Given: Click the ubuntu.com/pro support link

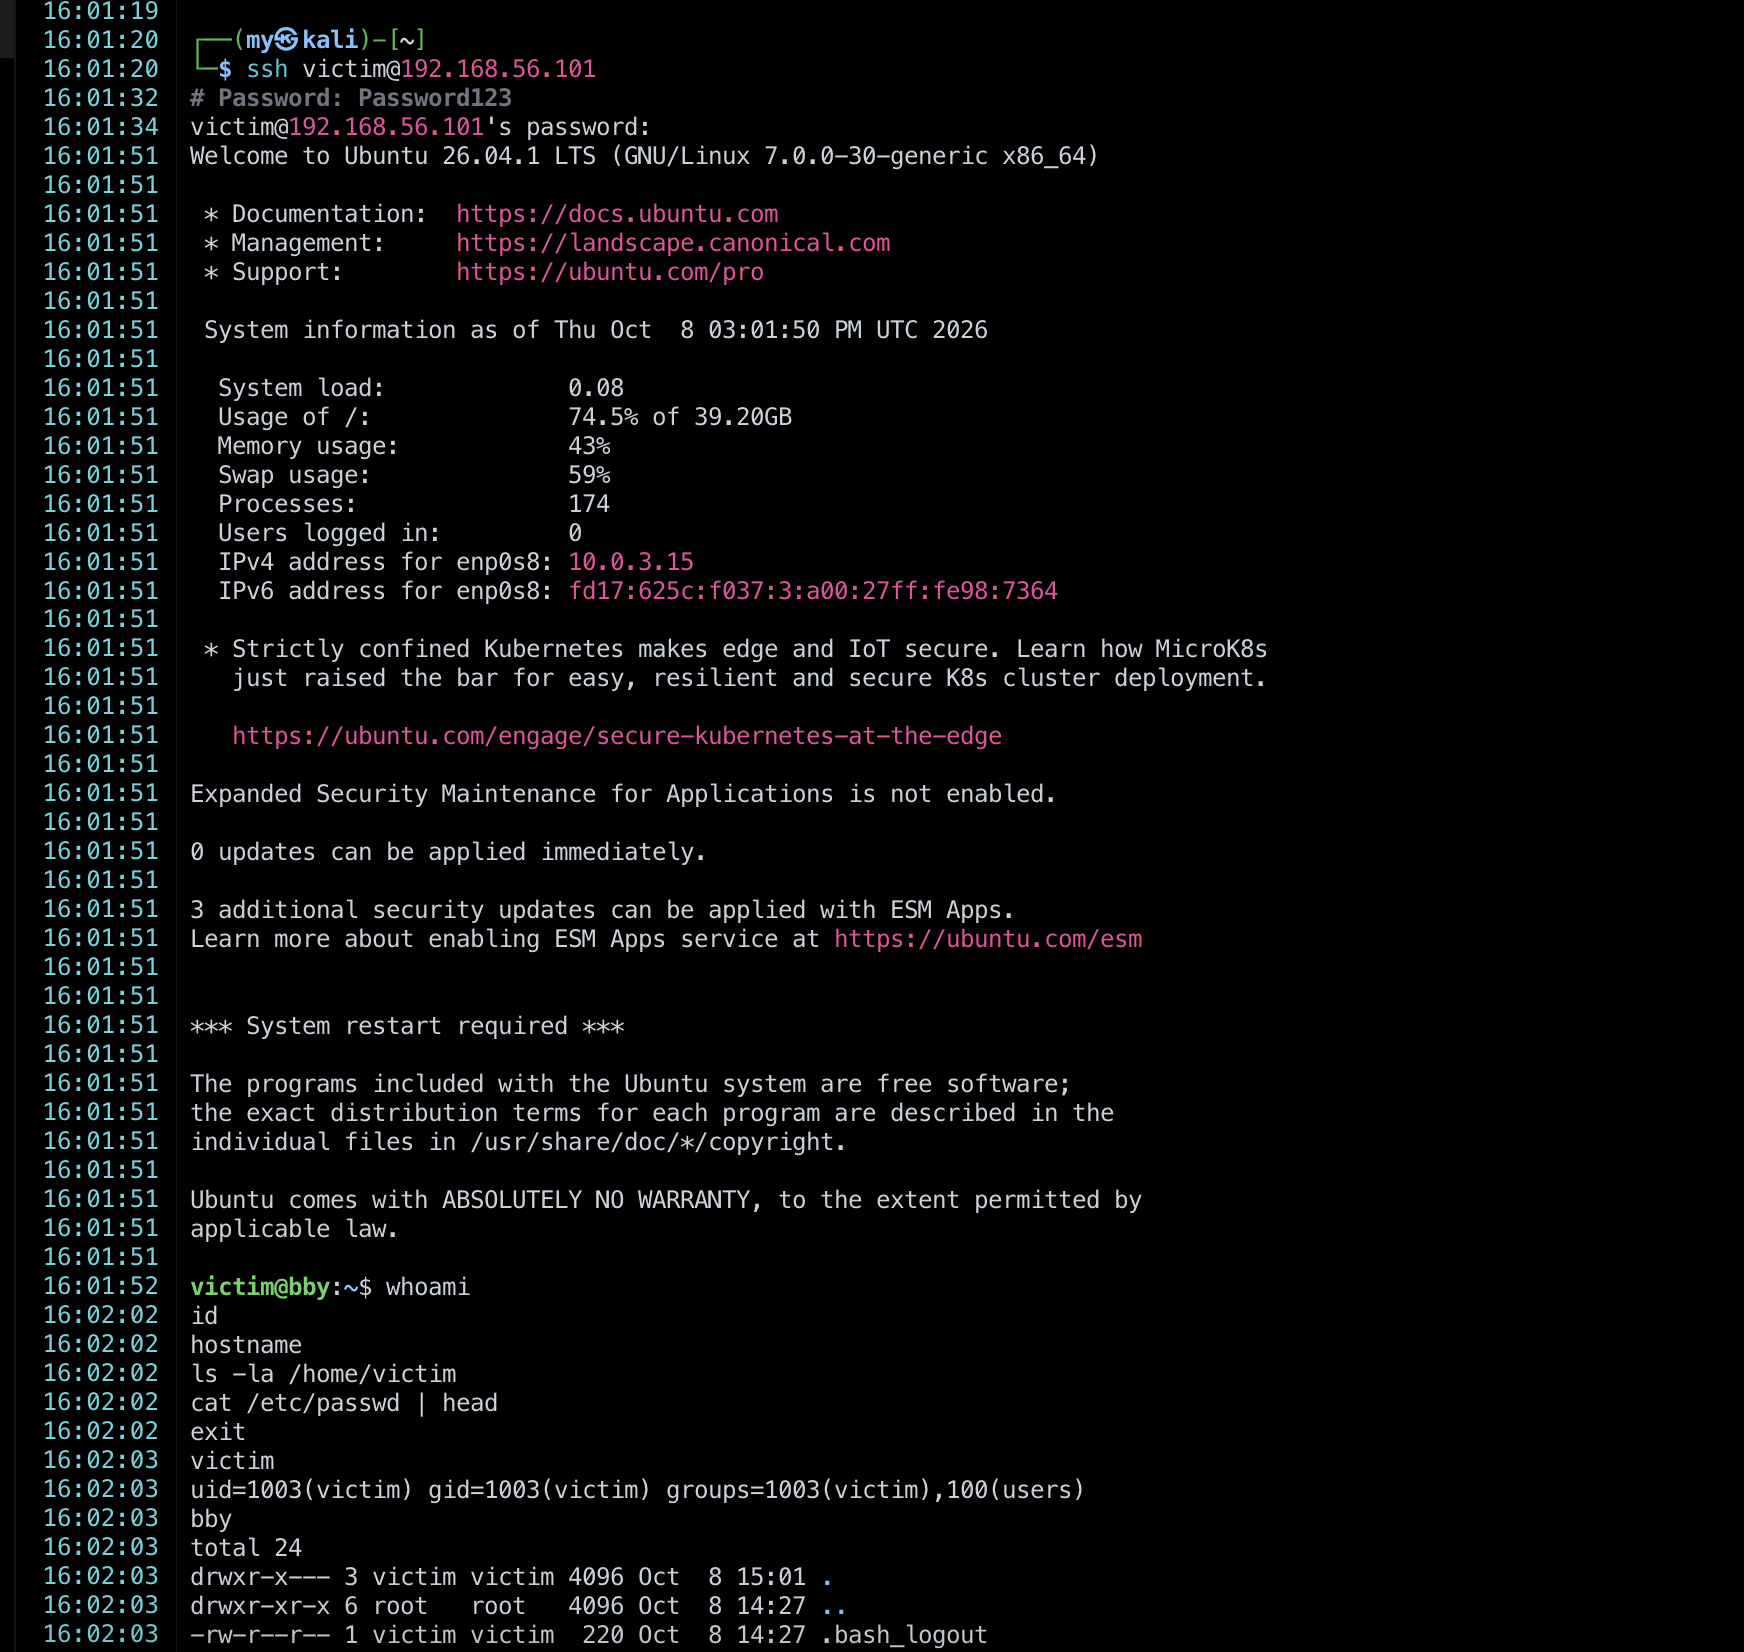Looking at the screenshot, I should pos(610,272).
